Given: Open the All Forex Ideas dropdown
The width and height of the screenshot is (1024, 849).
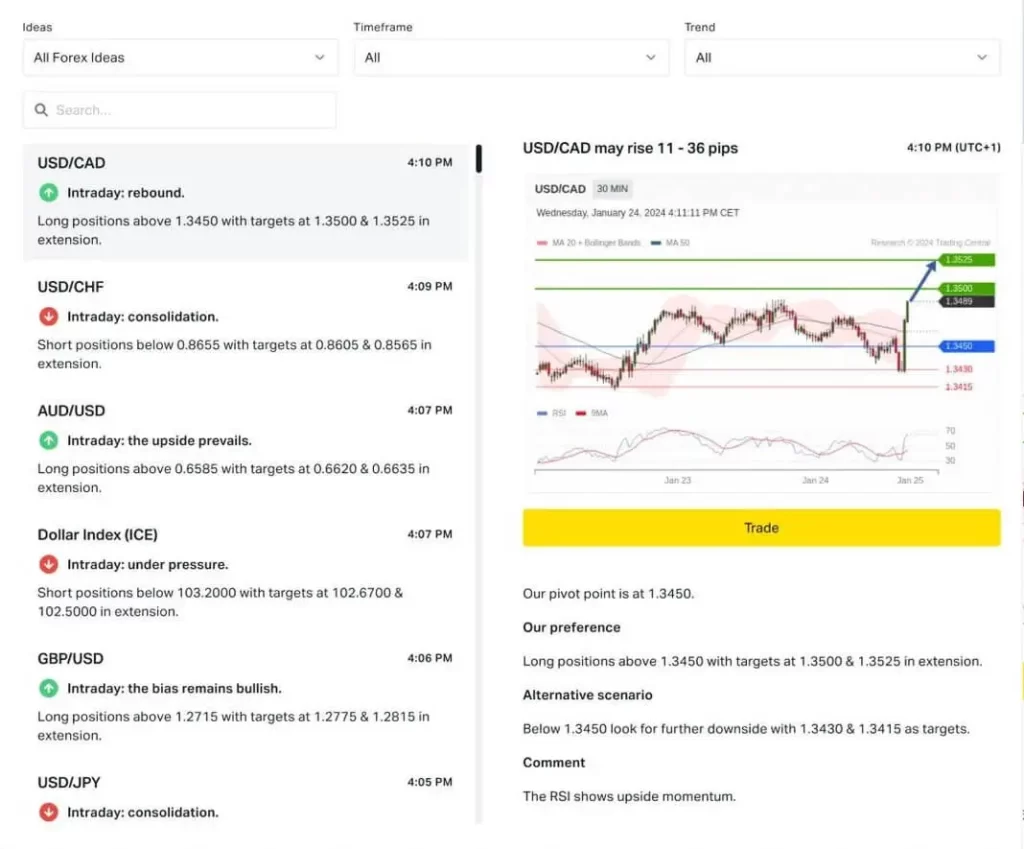Looking at the screenshot, I should (180, 58).
